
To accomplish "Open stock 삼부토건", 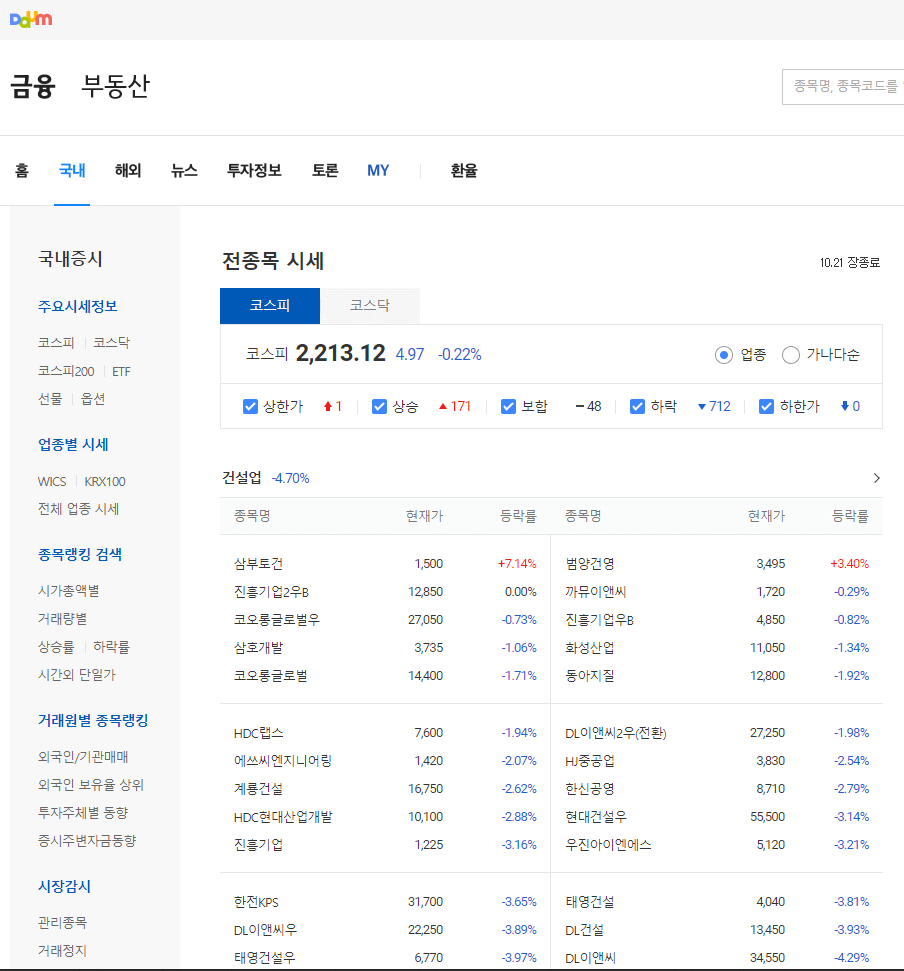I will coord(258,564).
